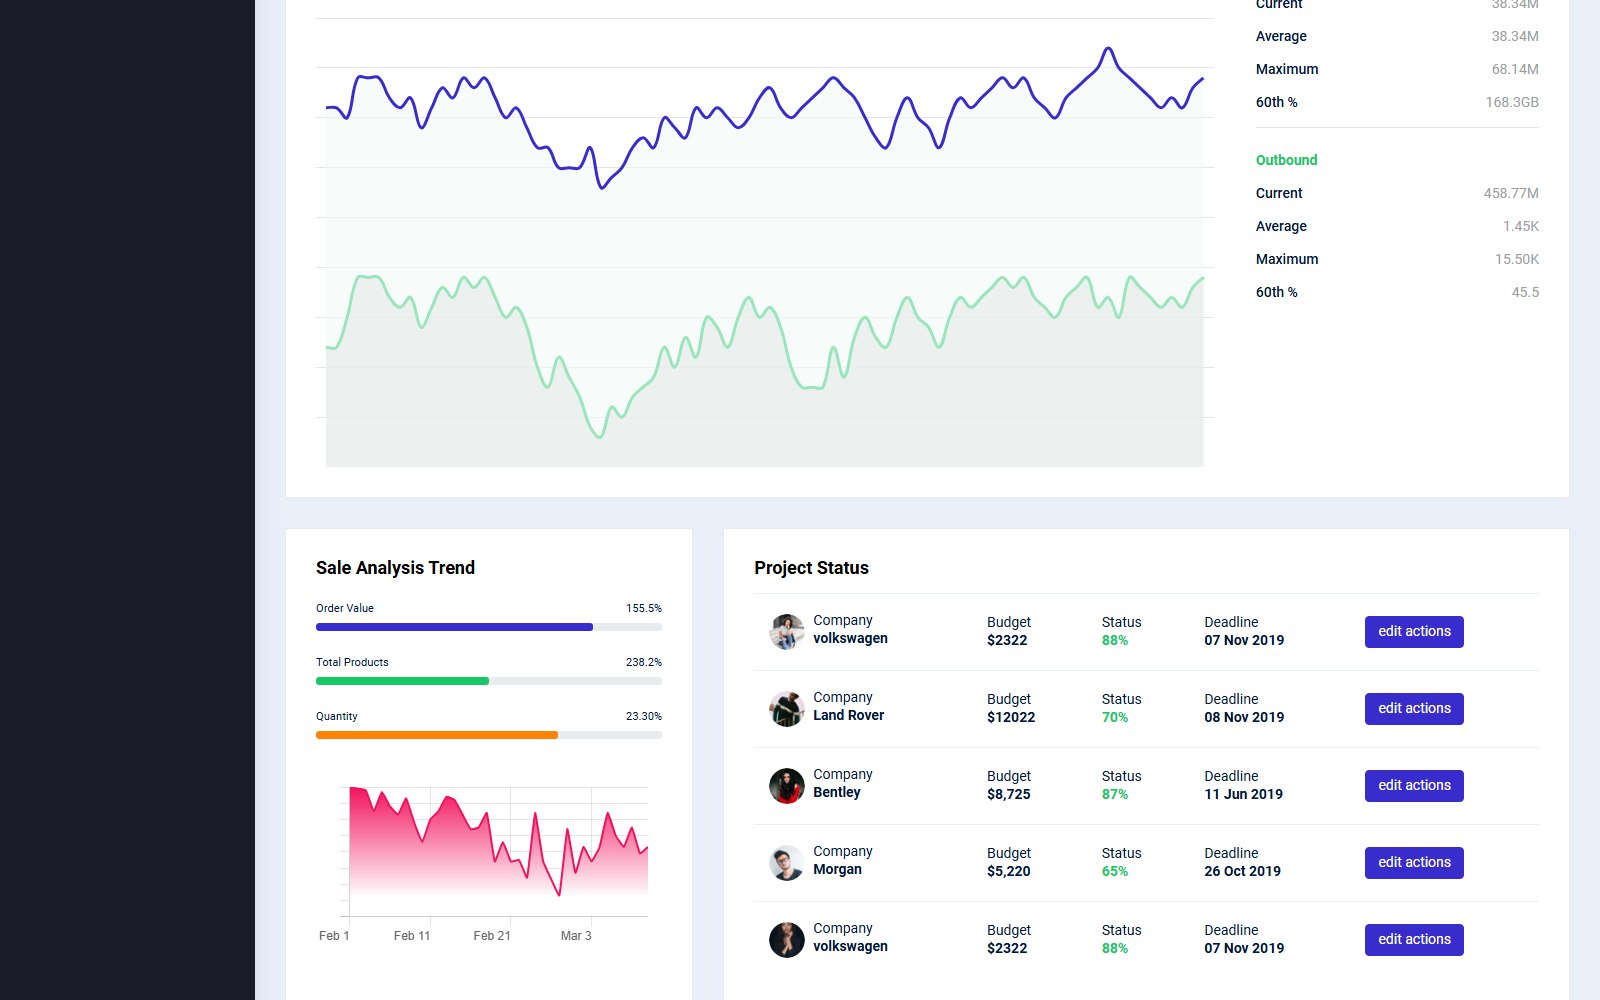Click Bentley deadline 11 Jun 2019

pyautogui.click(x=1243, y=794)
